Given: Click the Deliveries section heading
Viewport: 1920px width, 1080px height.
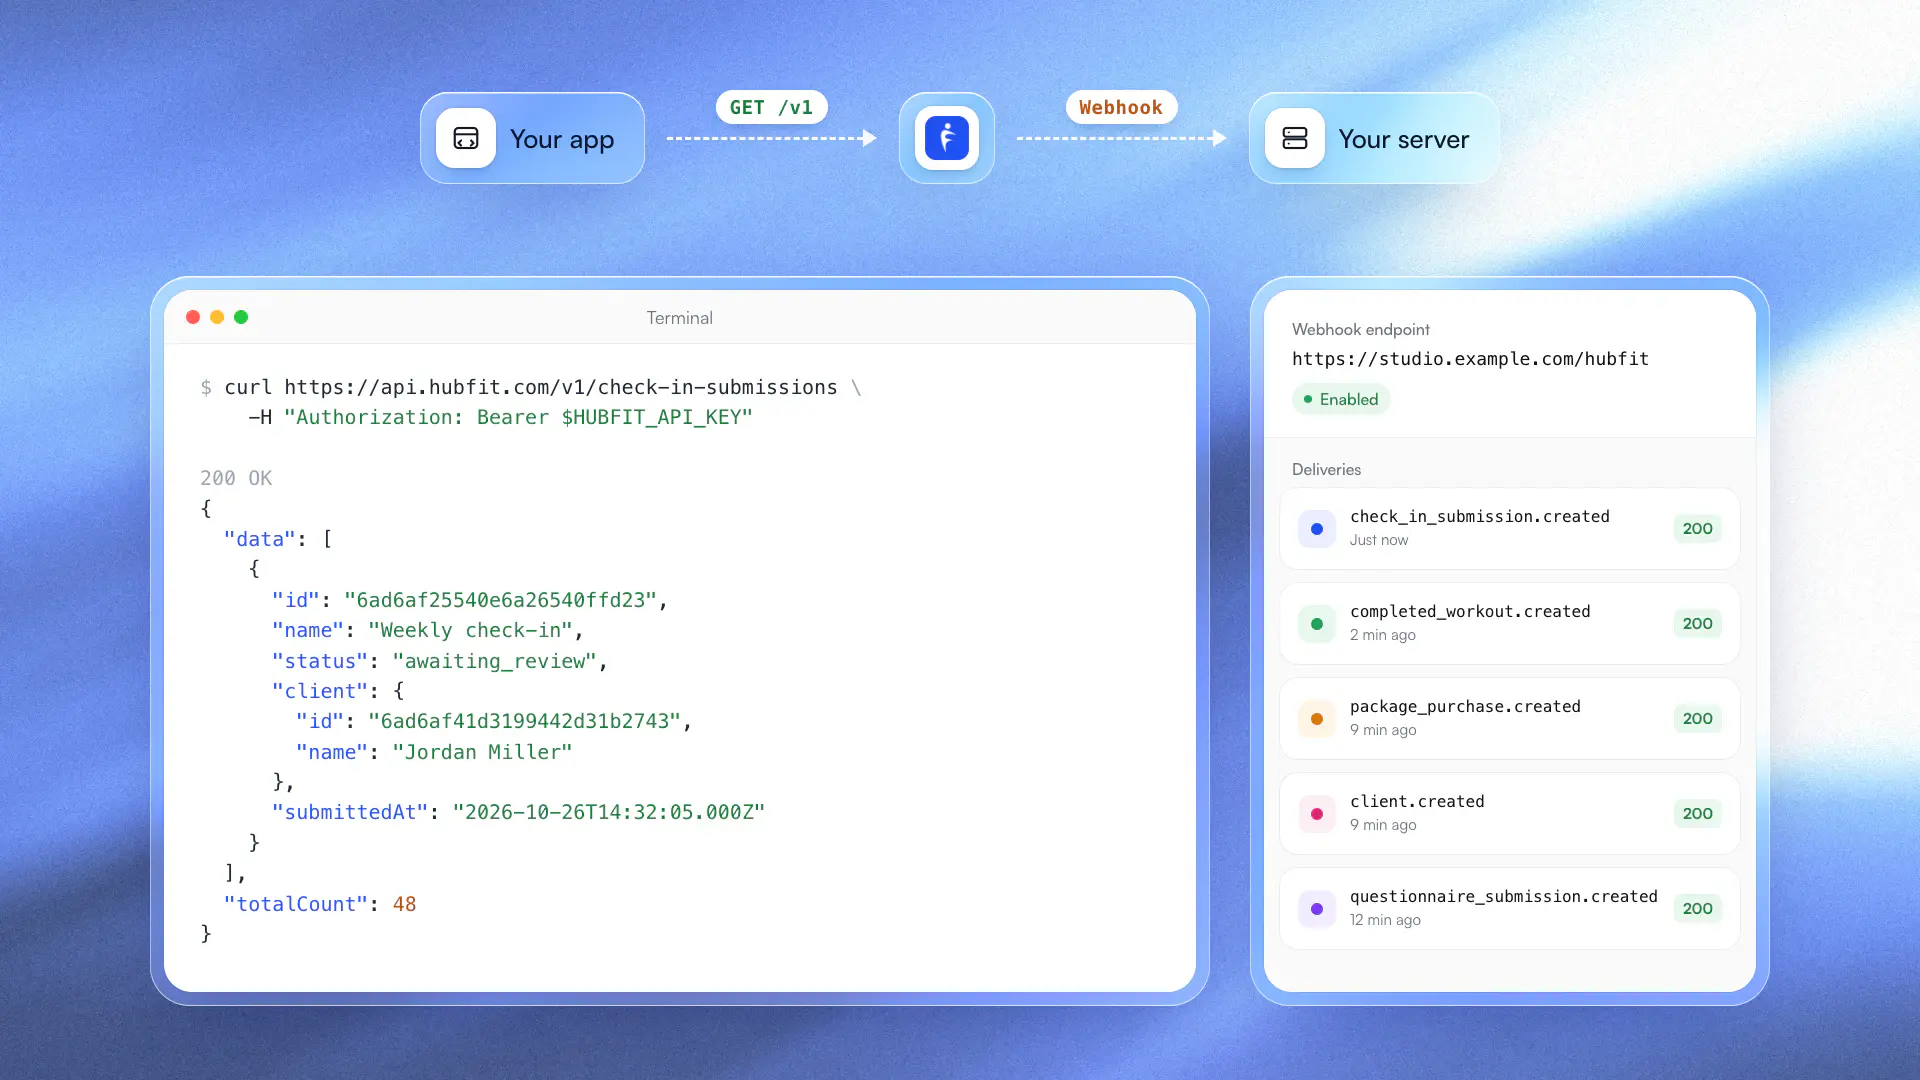Looking at the screenshot, I should [x=1326, y=470].
